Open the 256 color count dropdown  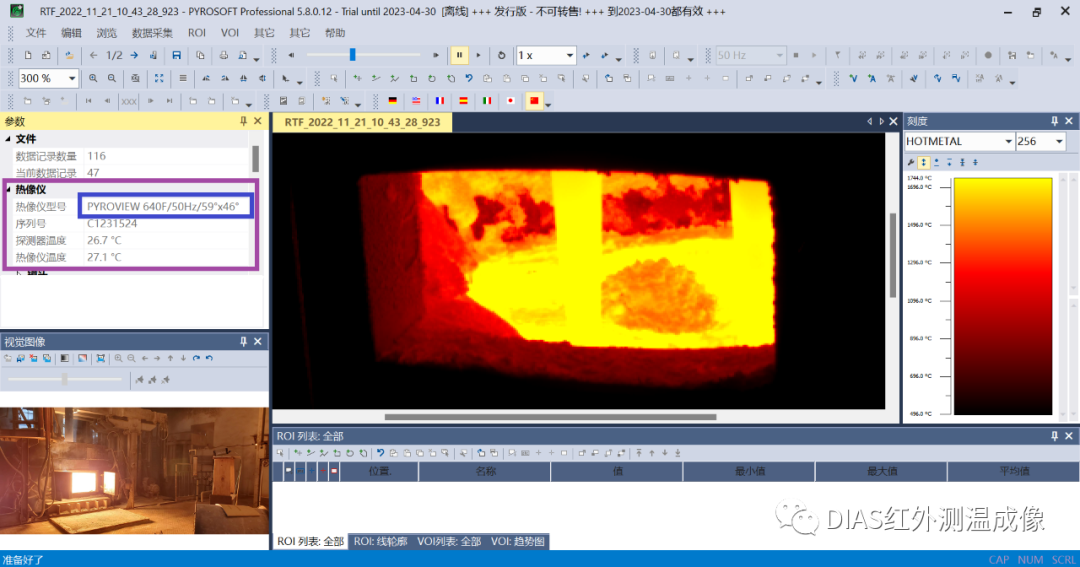(x=1059, y=141)
